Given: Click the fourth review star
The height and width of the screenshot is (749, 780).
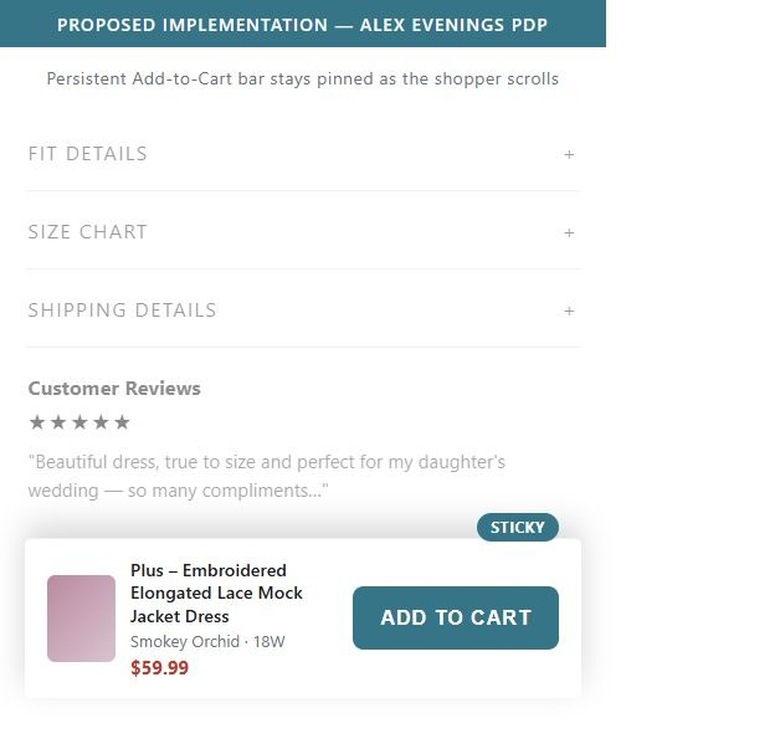Looking at the screenshot, I should tap(101, 422).
